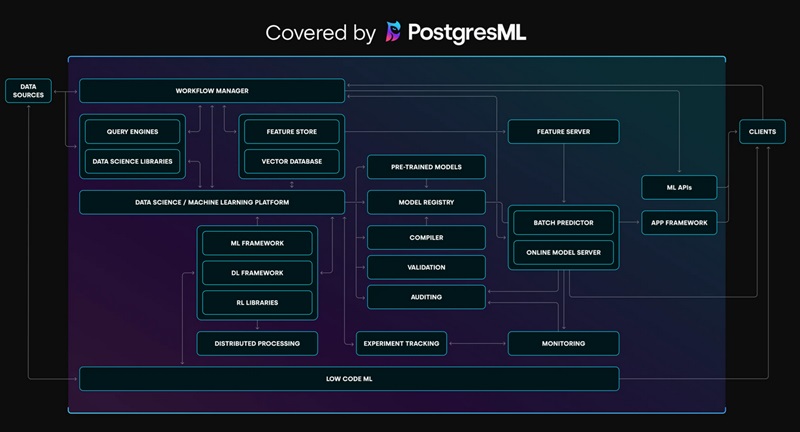Select the ML Framework box
Screen dimensions: 800x432
[x=257, y=243]
